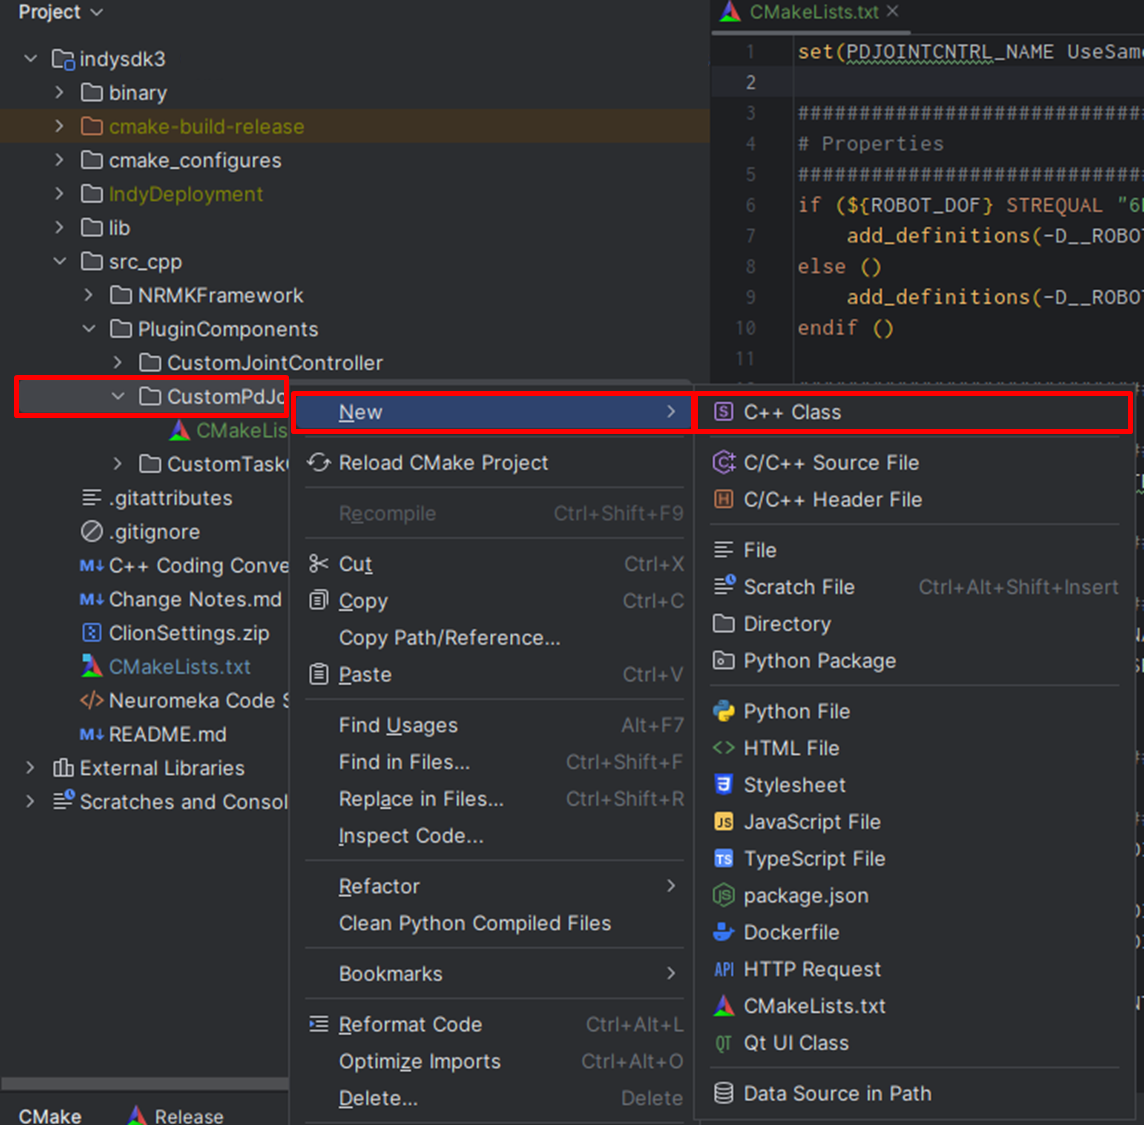Expand the CustomJointController folder
Screen dimensions: 1144x1125
pos(118,363)
